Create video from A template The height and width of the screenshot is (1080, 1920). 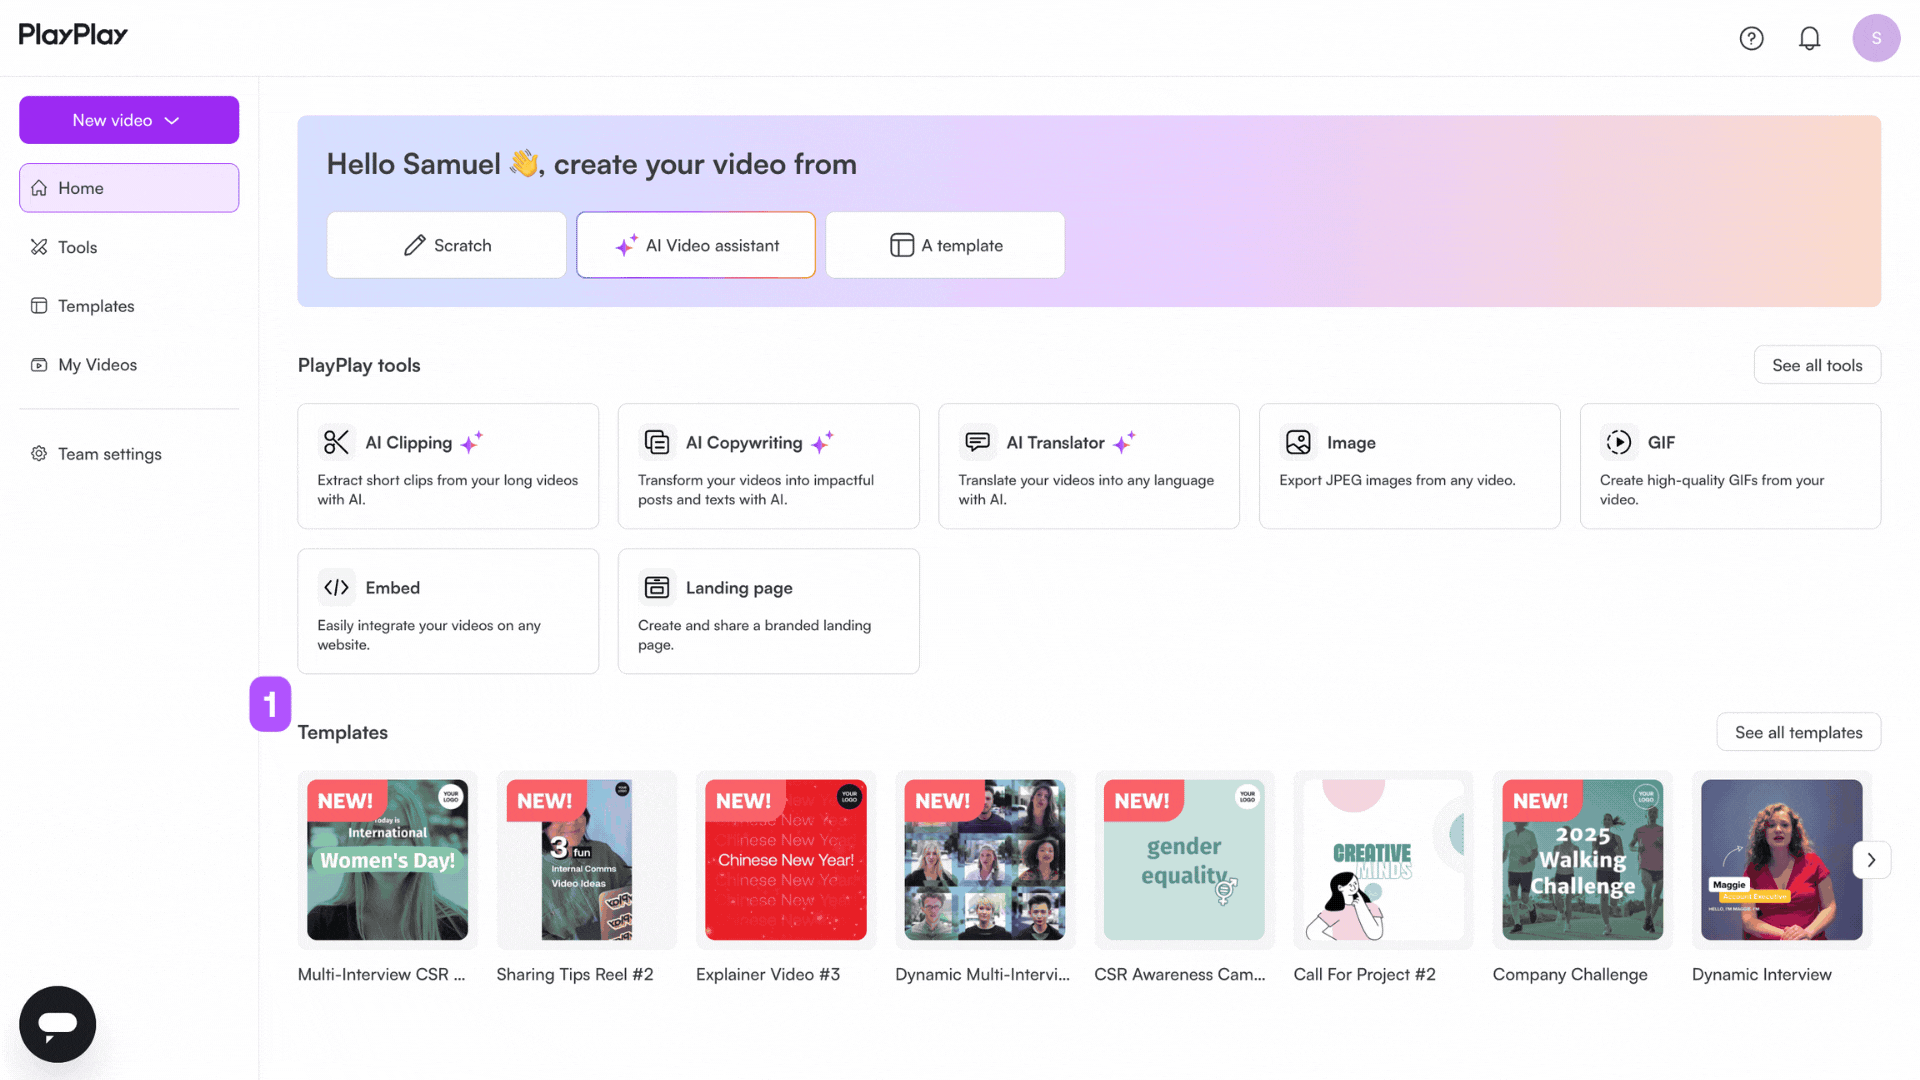click(945, 245)
